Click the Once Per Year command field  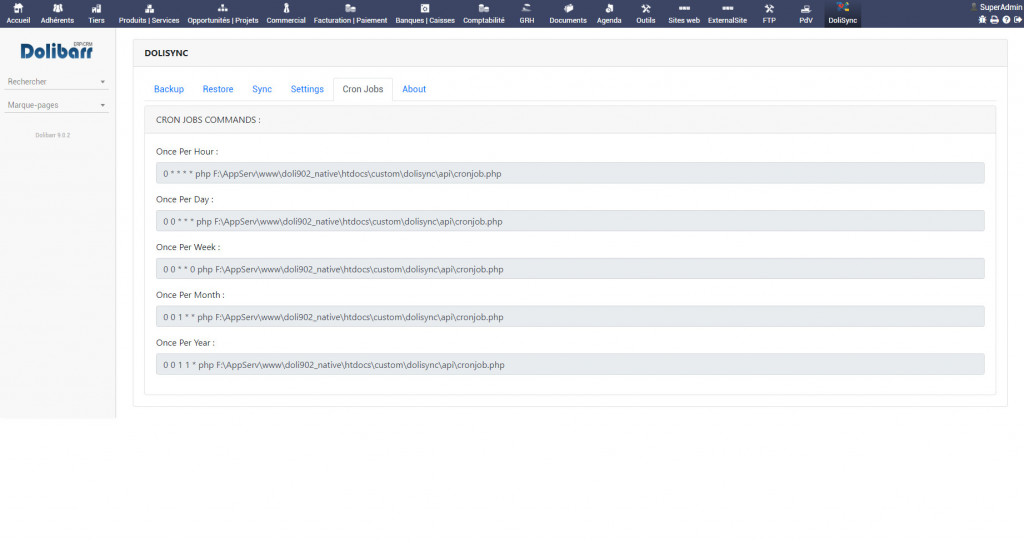tap(570, 365)
